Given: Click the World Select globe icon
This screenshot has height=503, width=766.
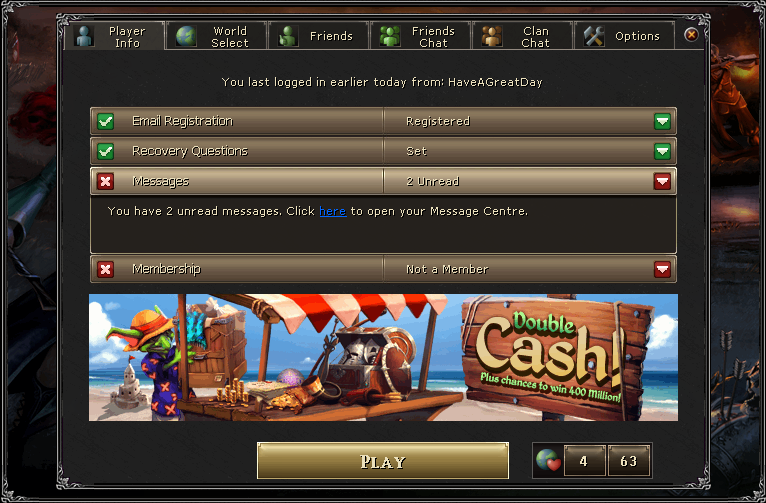Looking at the screenshot, I should tap(186, 36).
